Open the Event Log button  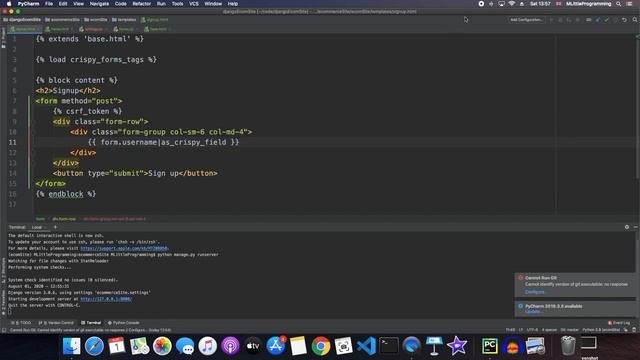coord(619,322)
